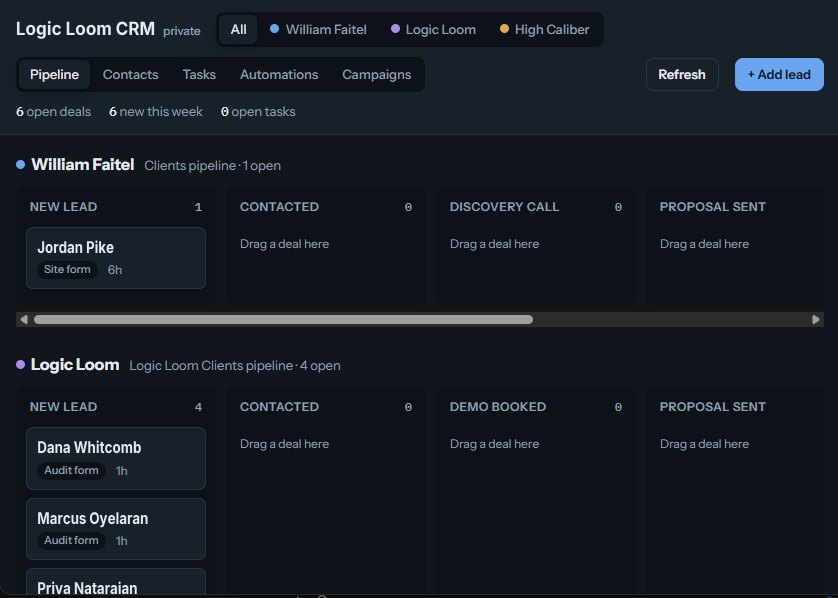
Task: Click Drag a deal here in DISCOVERY CALL column
Action: pos(494,244)
